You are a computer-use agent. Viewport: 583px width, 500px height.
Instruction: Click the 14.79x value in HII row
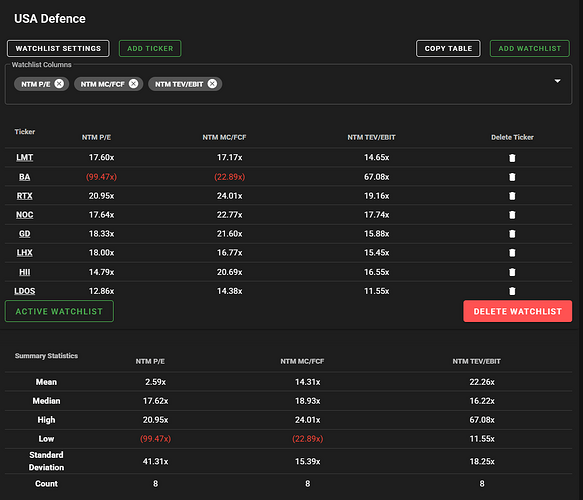pyautogui.click(x=102, y=272)
